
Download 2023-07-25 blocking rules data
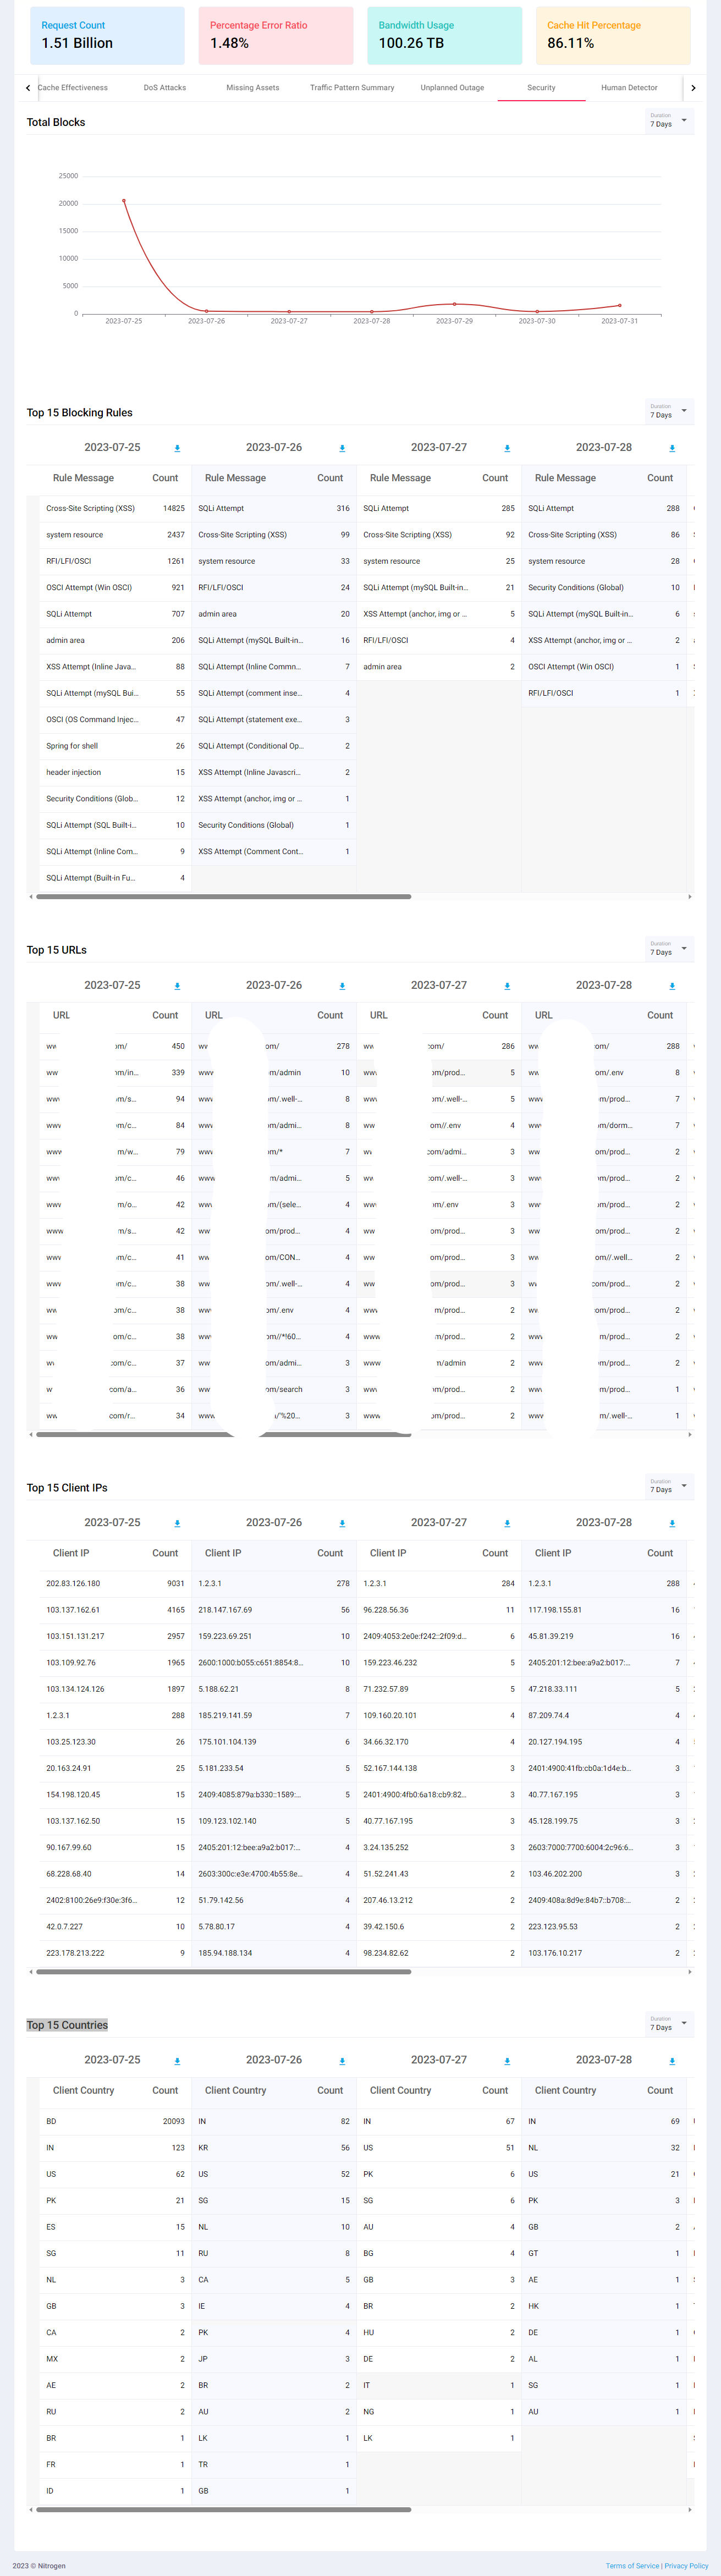pos(177,448)
